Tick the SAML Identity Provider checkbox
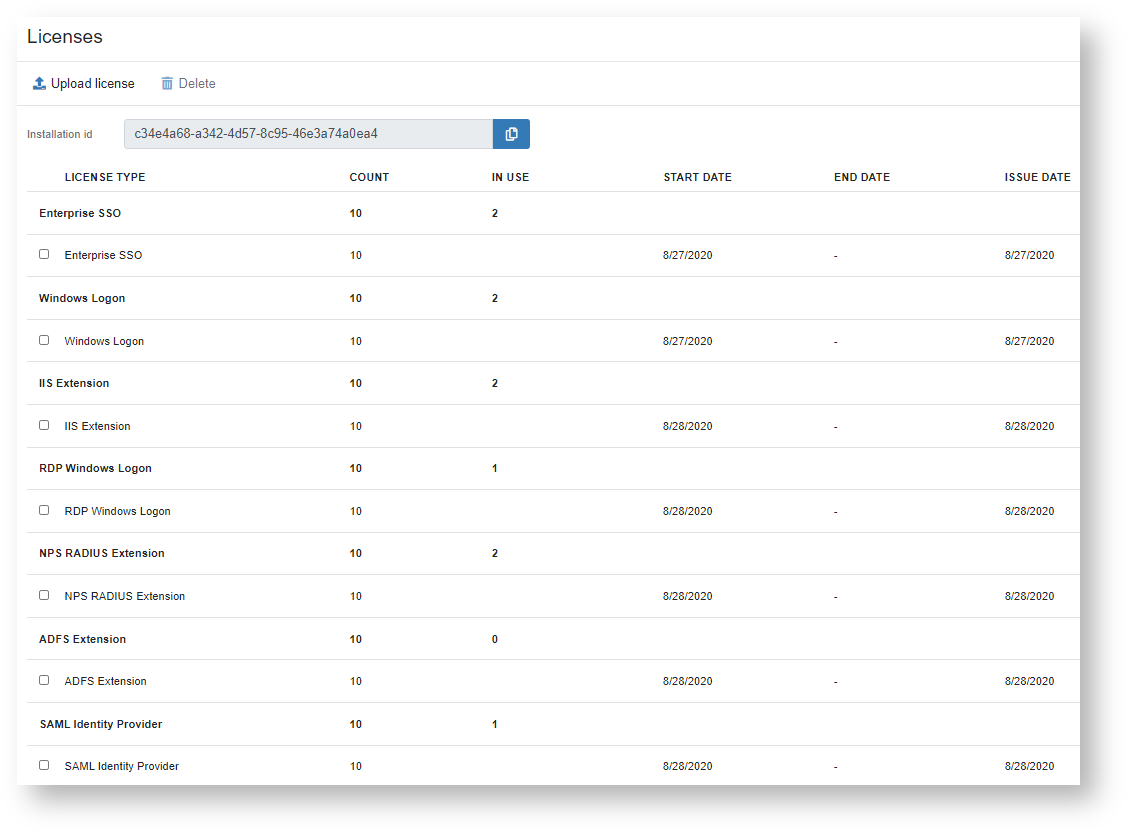Image resolution: width=1128 pixels, height=833 pixels. click(x=44, y=765)
